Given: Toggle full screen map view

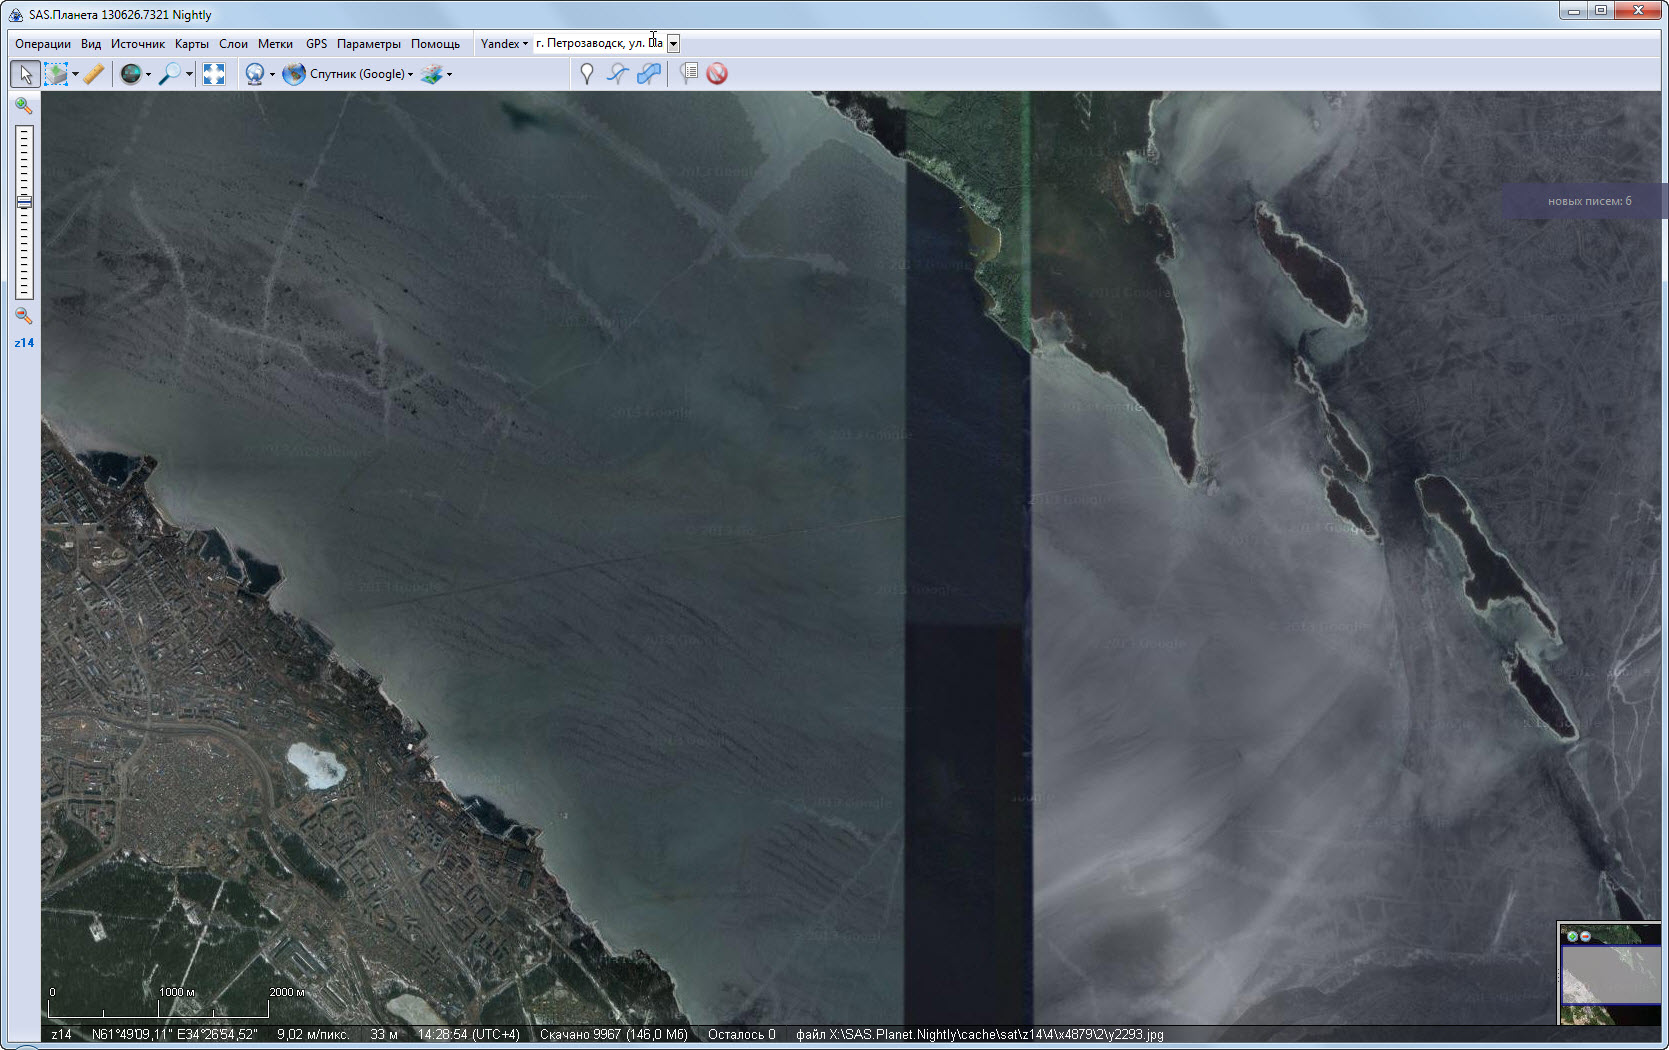Looking at the screenshot, I should tap(214, 74).
